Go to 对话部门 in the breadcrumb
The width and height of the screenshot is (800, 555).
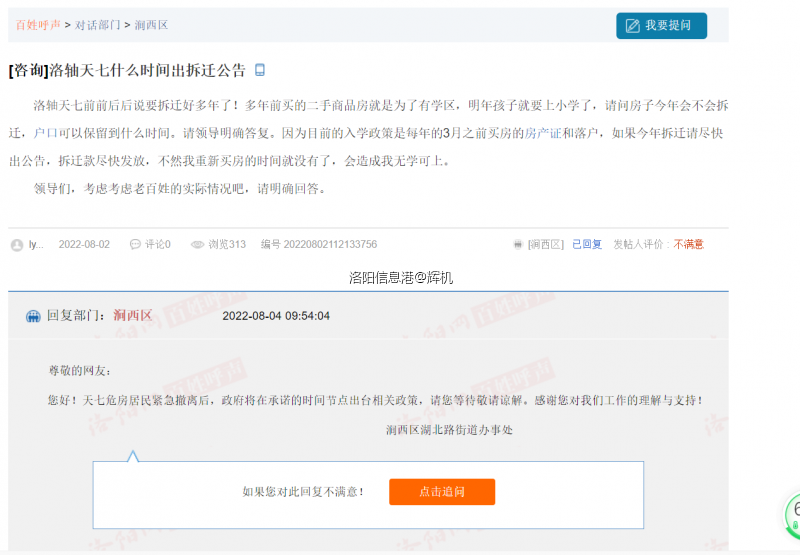pos(98,25)
